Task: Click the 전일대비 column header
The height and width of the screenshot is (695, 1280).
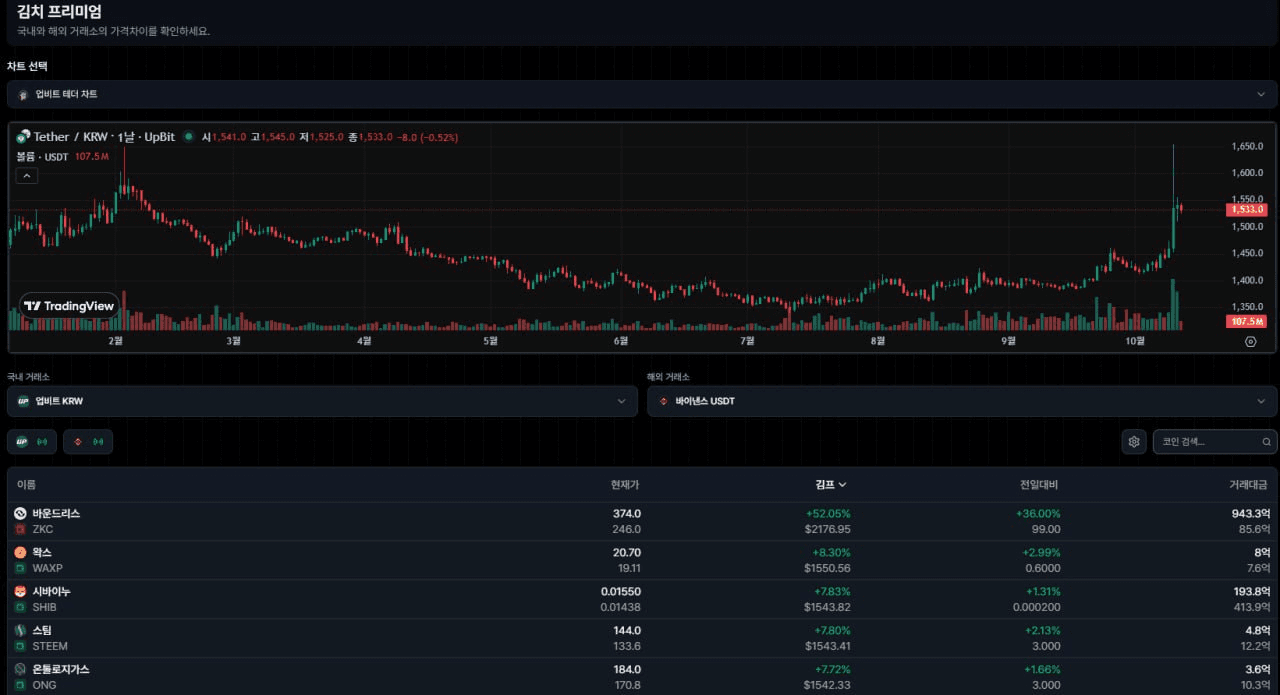Action: point(1038,484)
